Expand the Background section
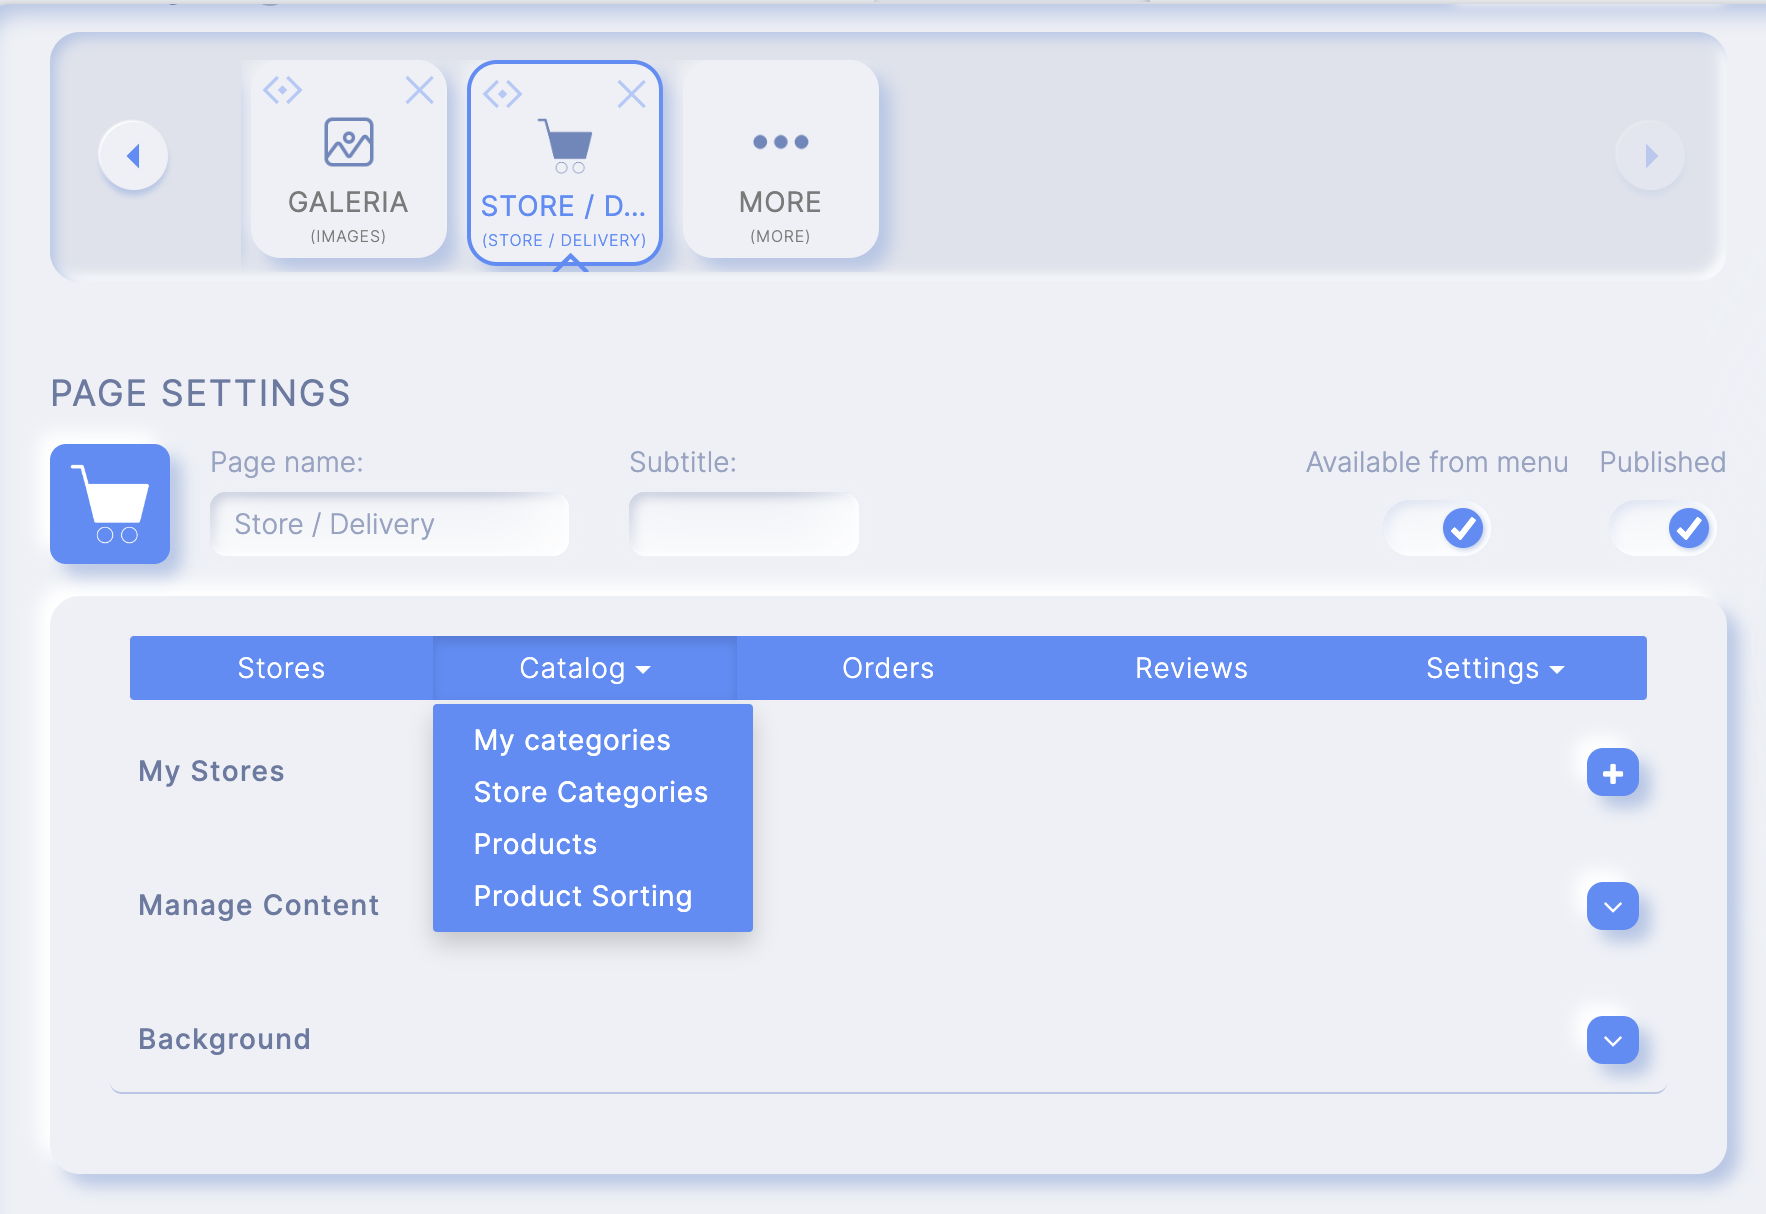Screen dimensions: 1766x1214 1612,1040
